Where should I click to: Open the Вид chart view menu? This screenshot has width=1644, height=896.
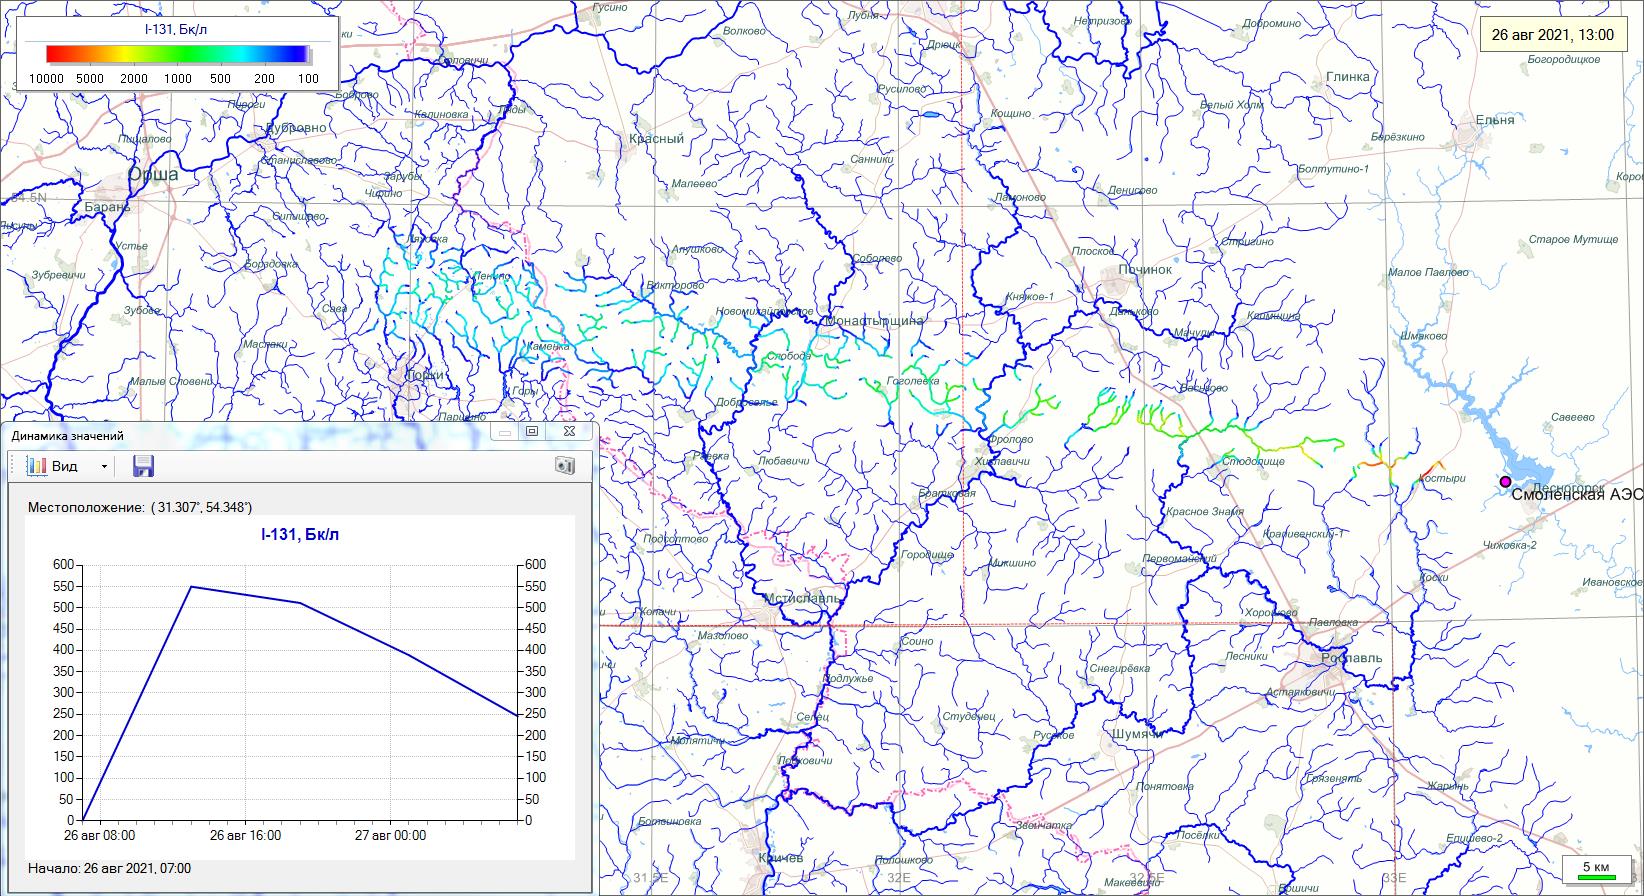(x=52, y=466)
